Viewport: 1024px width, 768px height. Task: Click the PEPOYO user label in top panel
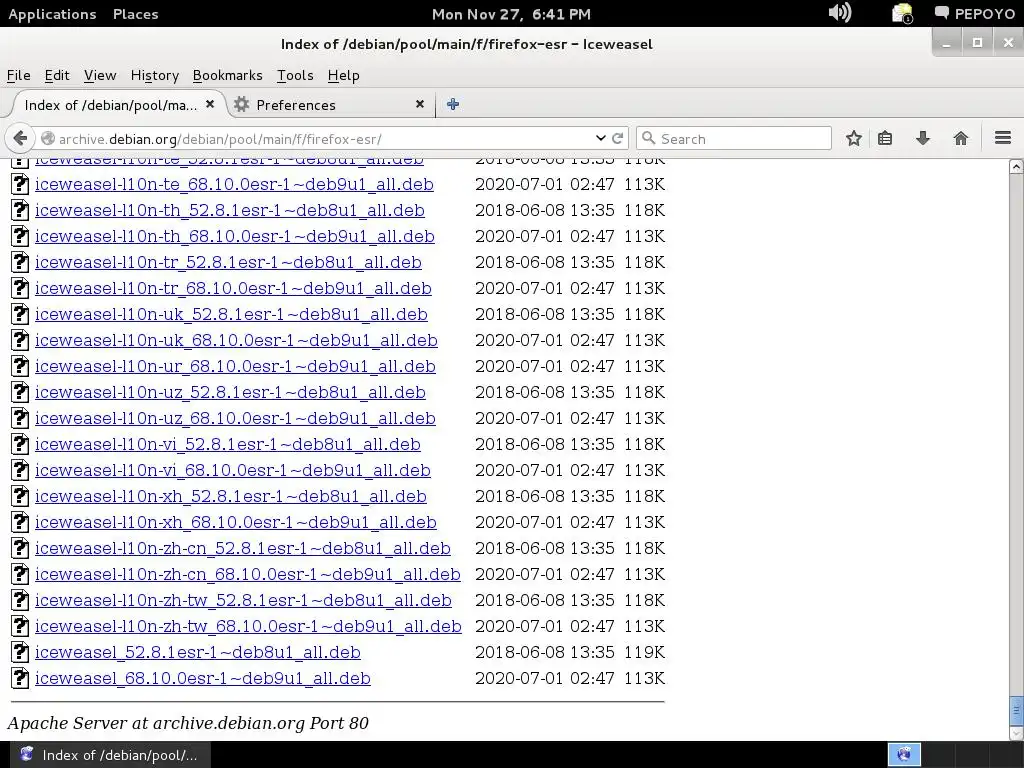coord(985,14)
